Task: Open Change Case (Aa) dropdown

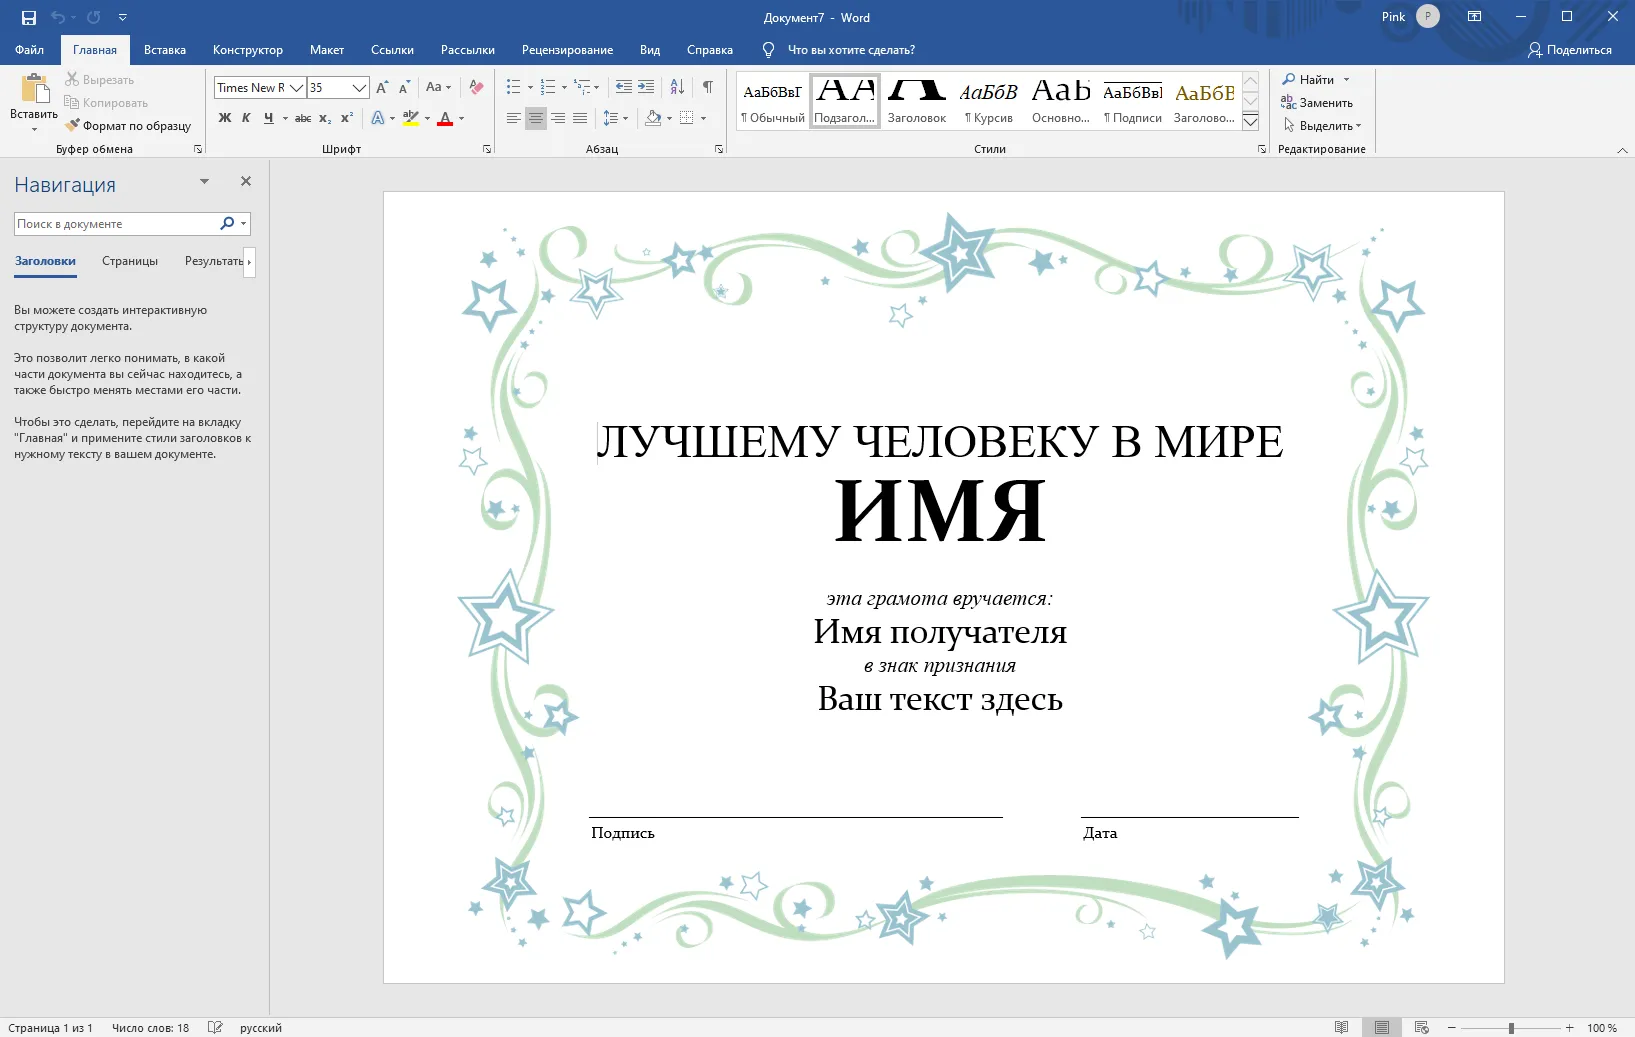Action: (438, 87)
